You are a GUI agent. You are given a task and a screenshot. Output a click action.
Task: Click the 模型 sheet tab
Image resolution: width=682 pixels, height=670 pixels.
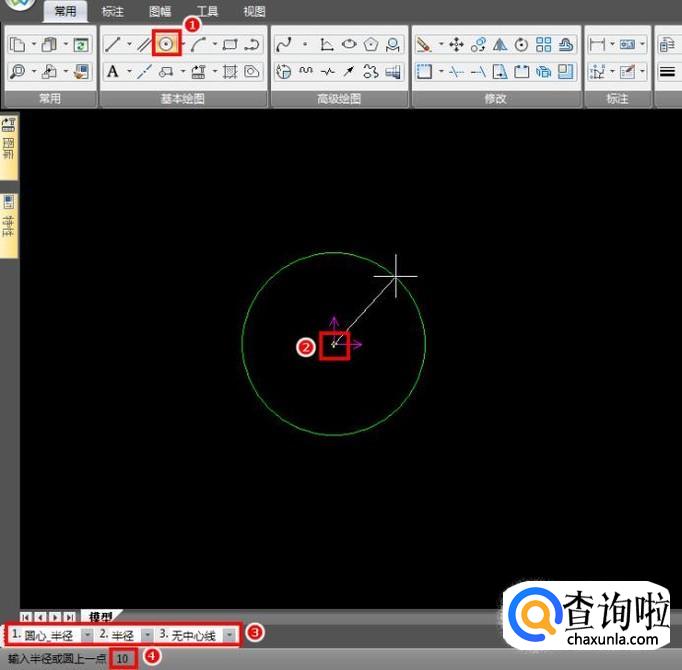click(x=100, y=616)
